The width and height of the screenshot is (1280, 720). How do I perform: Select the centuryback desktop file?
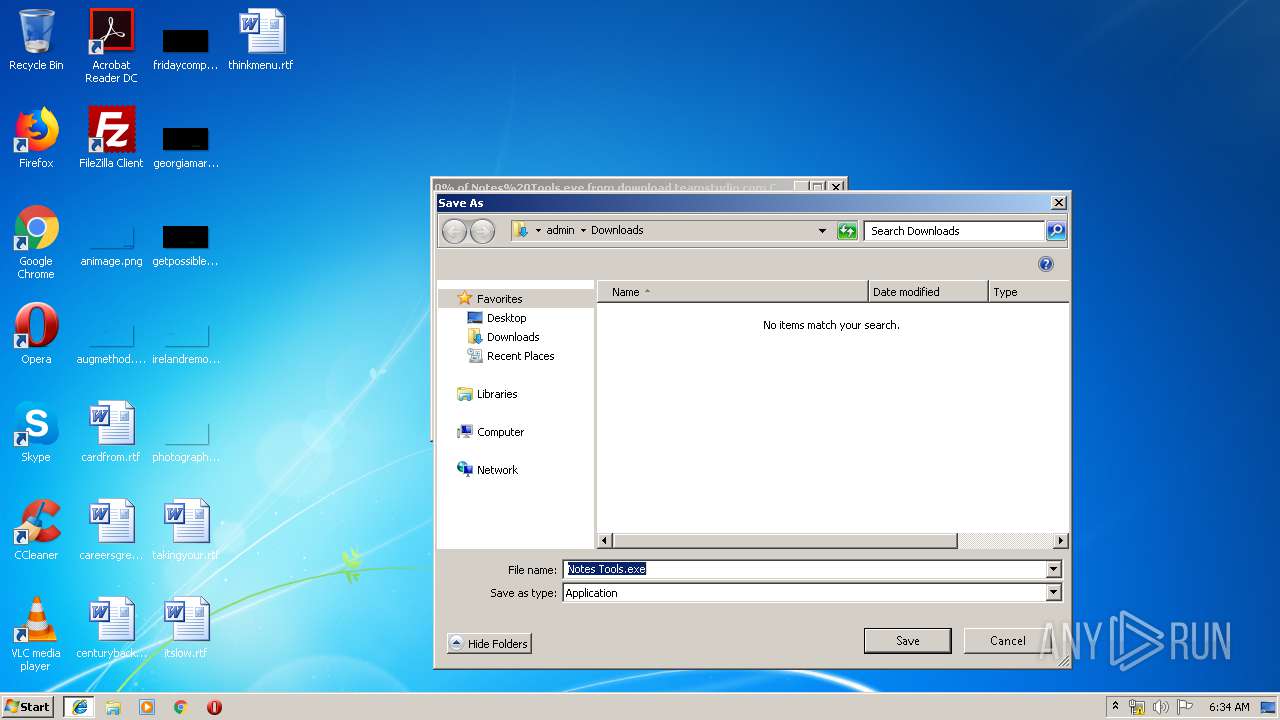(111, 628)
